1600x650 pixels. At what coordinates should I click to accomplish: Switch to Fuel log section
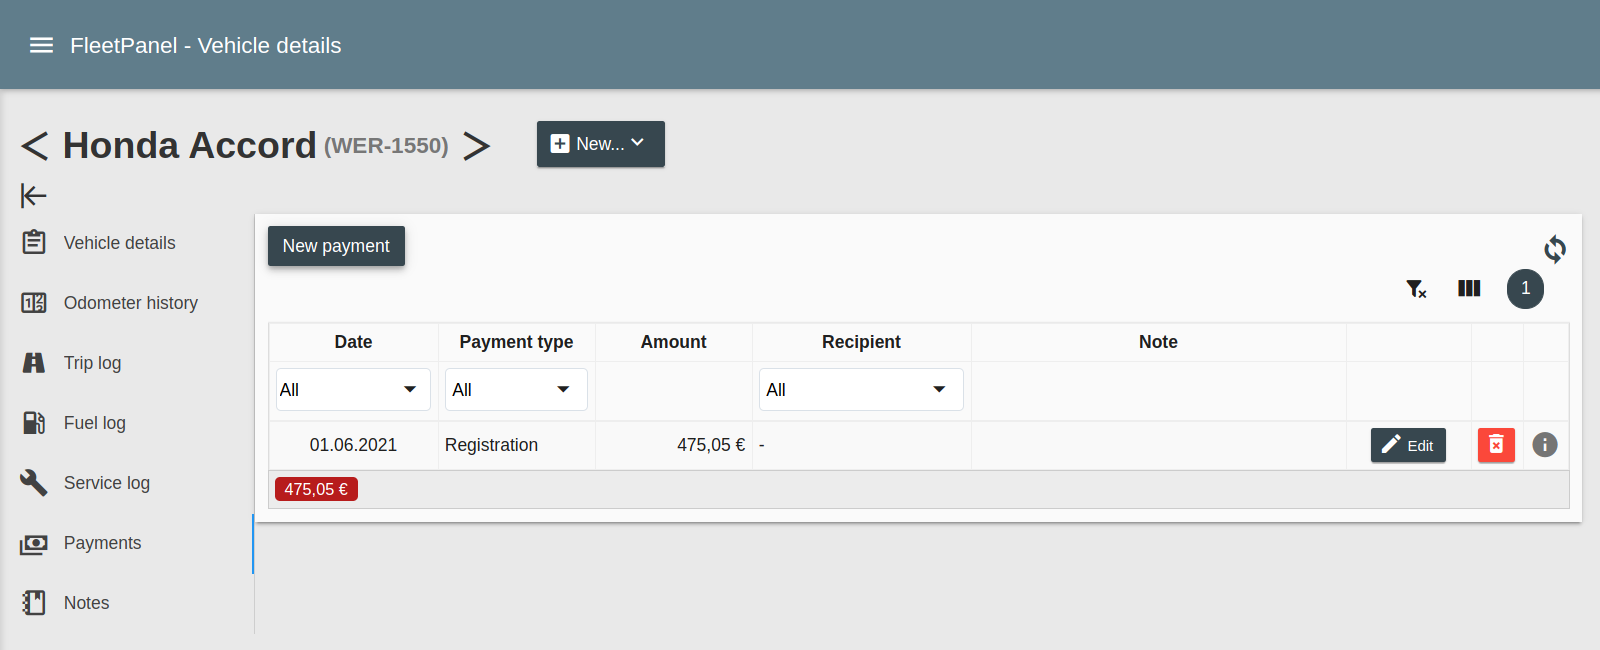95,423
